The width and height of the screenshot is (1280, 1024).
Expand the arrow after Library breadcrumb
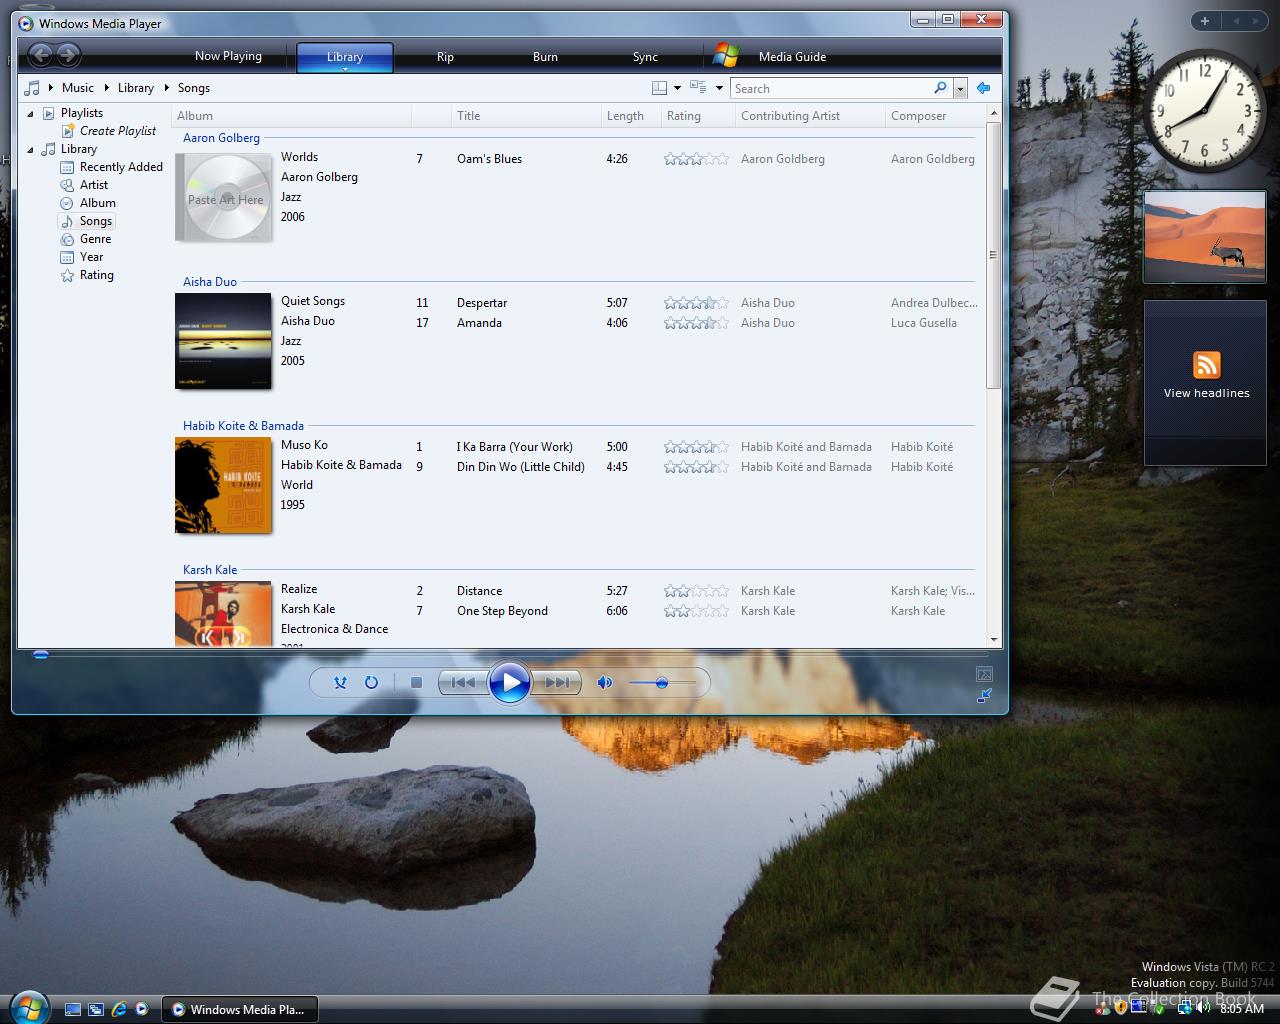click(166, 88)
